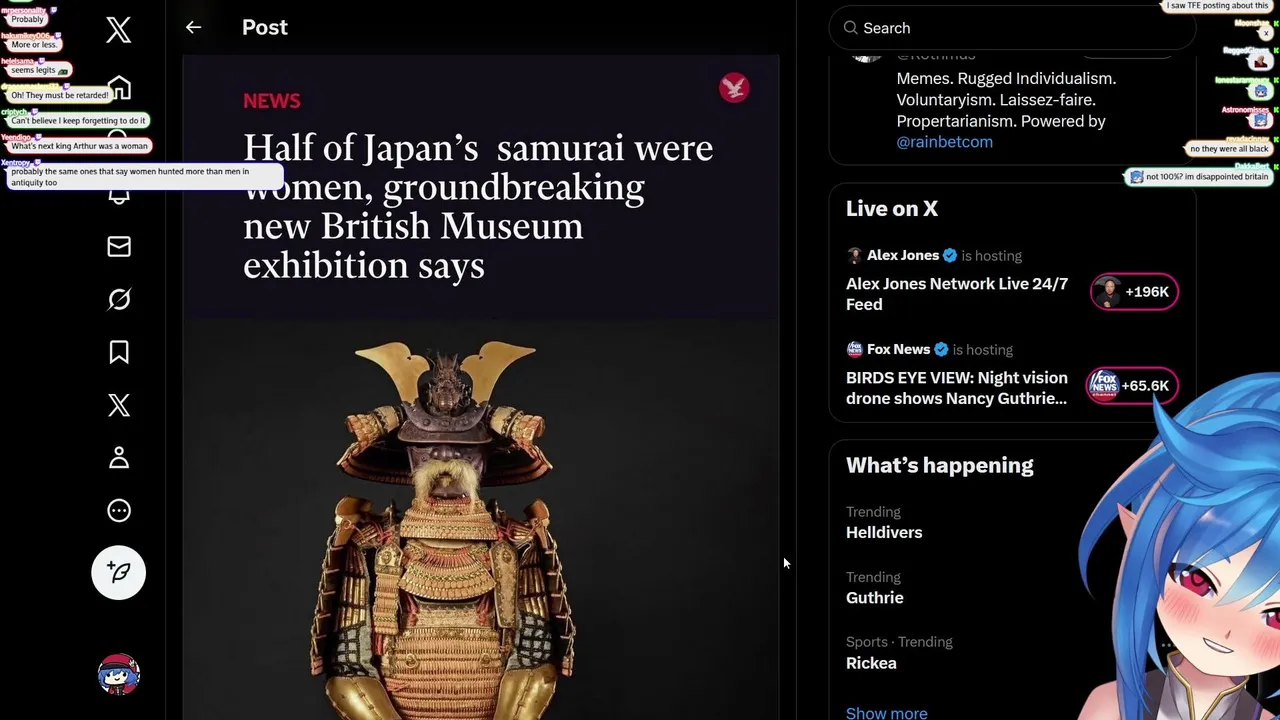Screen dimensions: 1280x720
Task: Click the compose Post feather button
Action: click(119, 572)
